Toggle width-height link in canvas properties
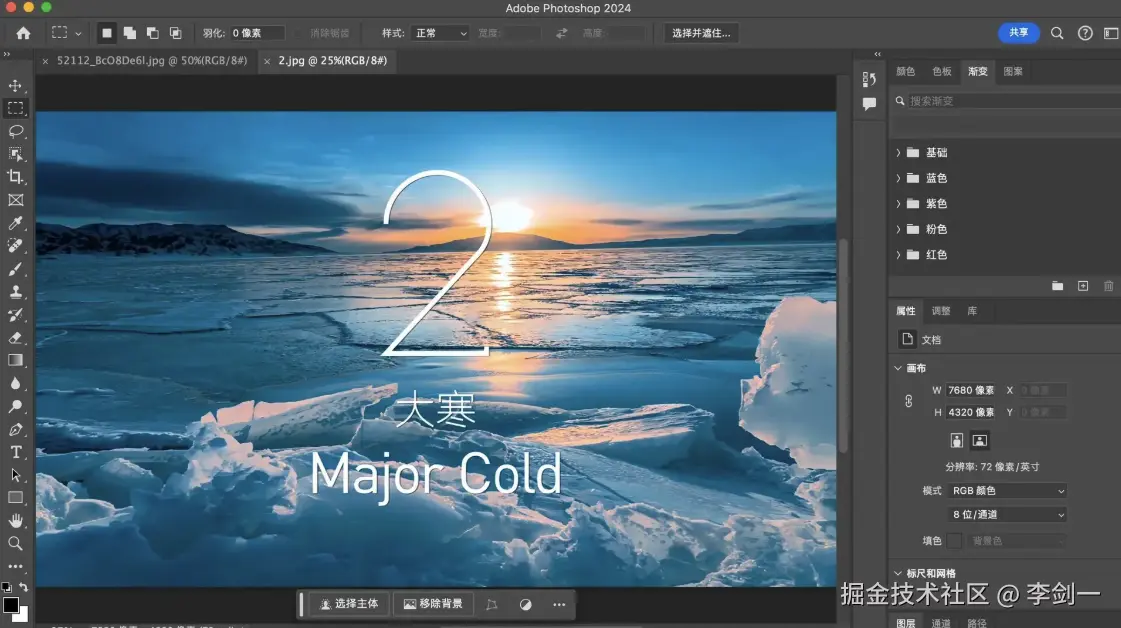 [x=909, y=401]
